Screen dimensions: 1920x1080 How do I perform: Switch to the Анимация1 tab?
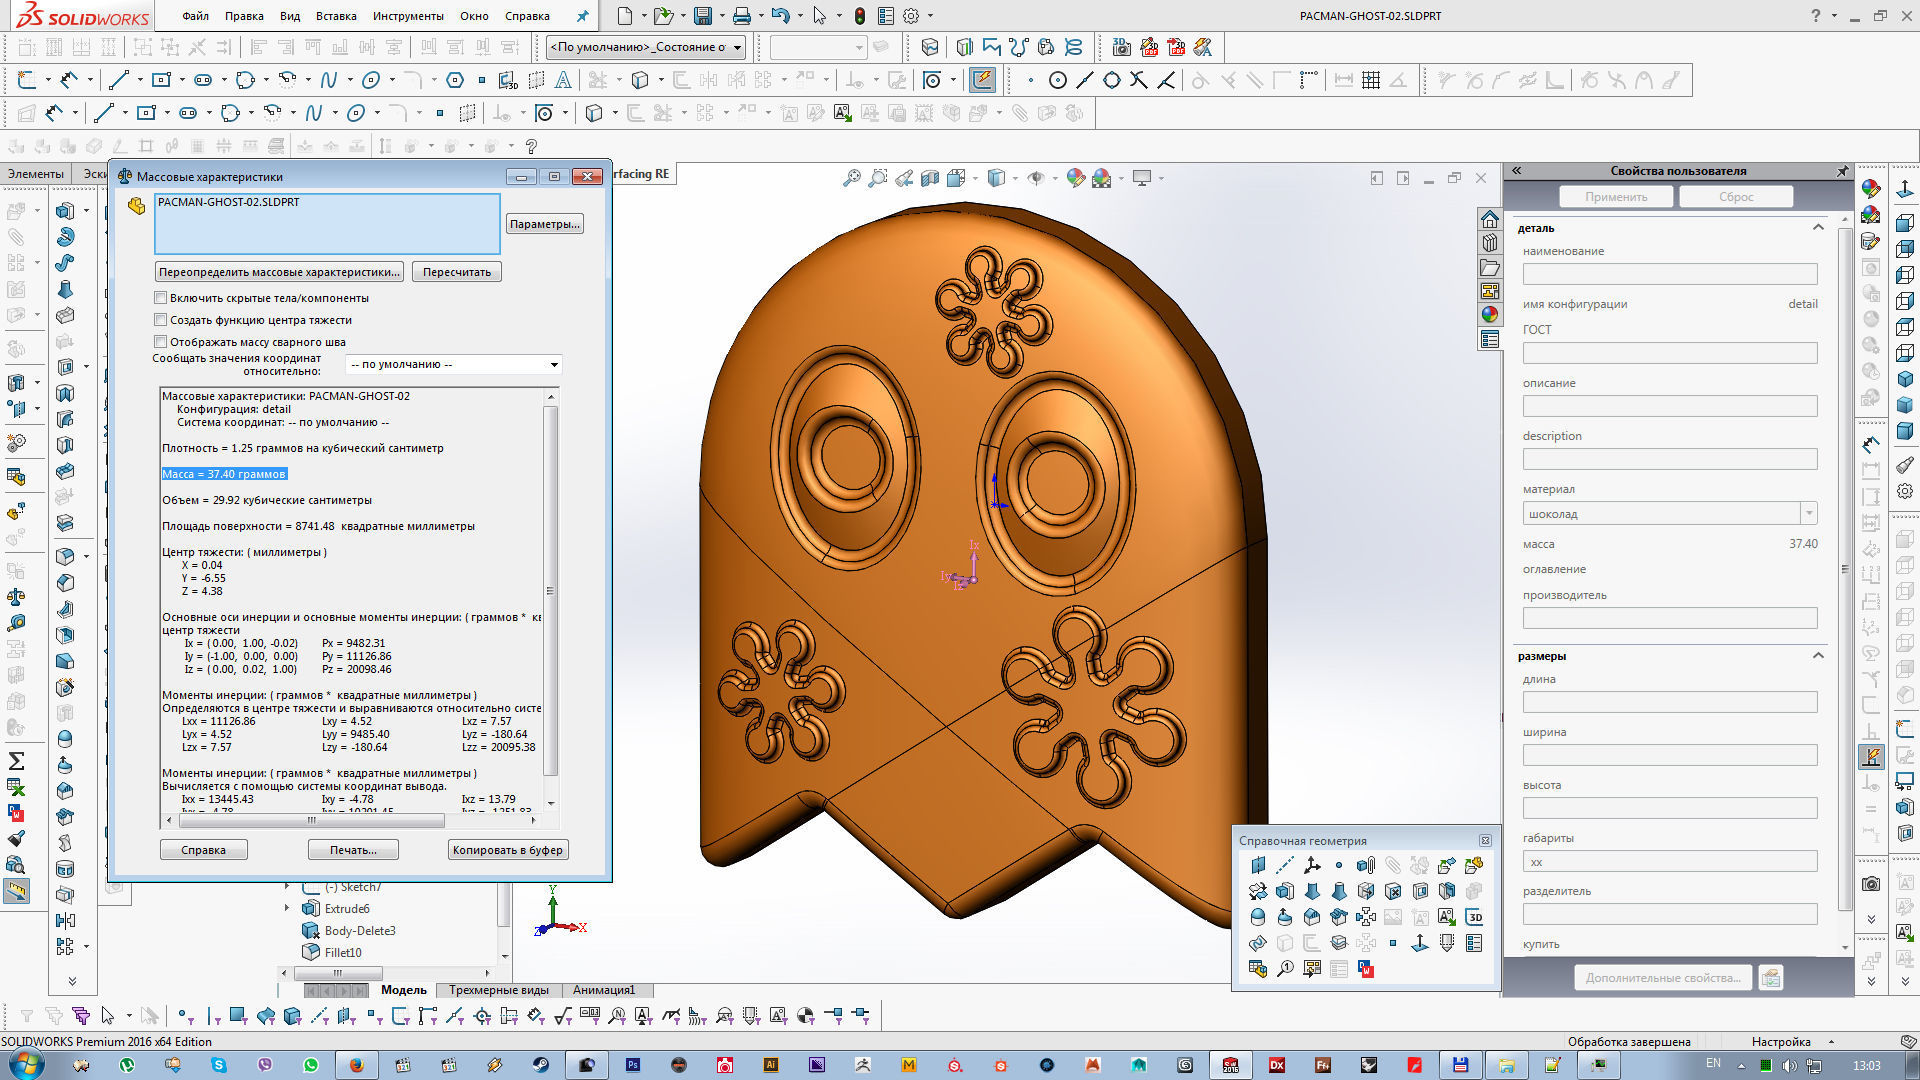[604, 990]
